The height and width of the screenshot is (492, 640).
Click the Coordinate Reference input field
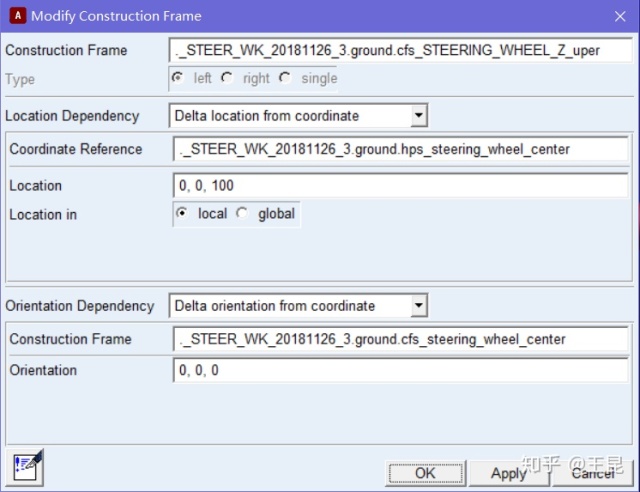[x=400, y=150]
